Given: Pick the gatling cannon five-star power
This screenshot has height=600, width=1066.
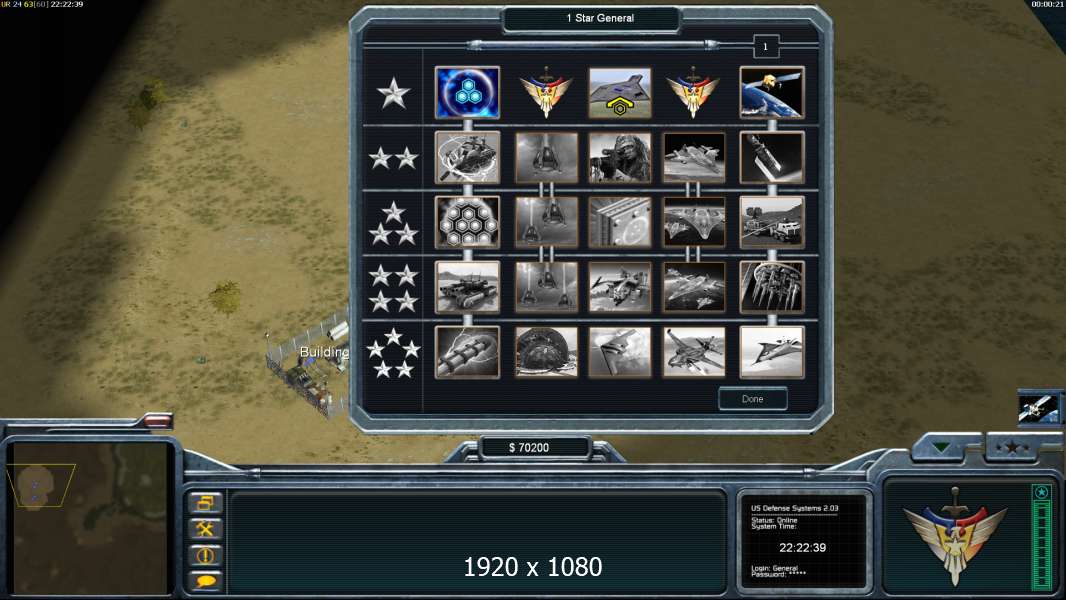Looking at the screenshot, I should 467,352.
